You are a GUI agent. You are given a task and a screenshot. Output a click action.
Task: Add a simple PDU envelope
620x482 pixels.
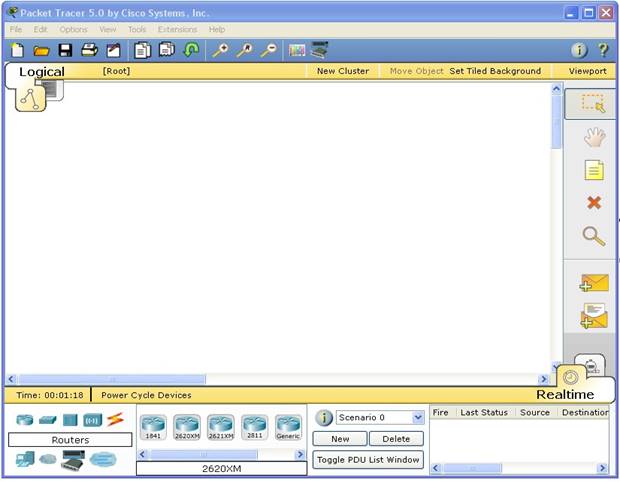pos(594,283)
